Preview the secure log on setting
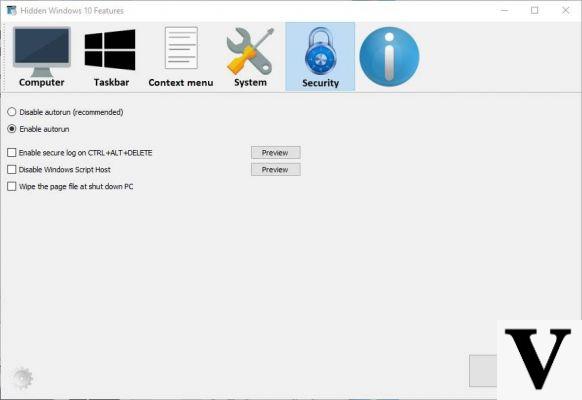The image size is (582, 400). pos(275,153)
